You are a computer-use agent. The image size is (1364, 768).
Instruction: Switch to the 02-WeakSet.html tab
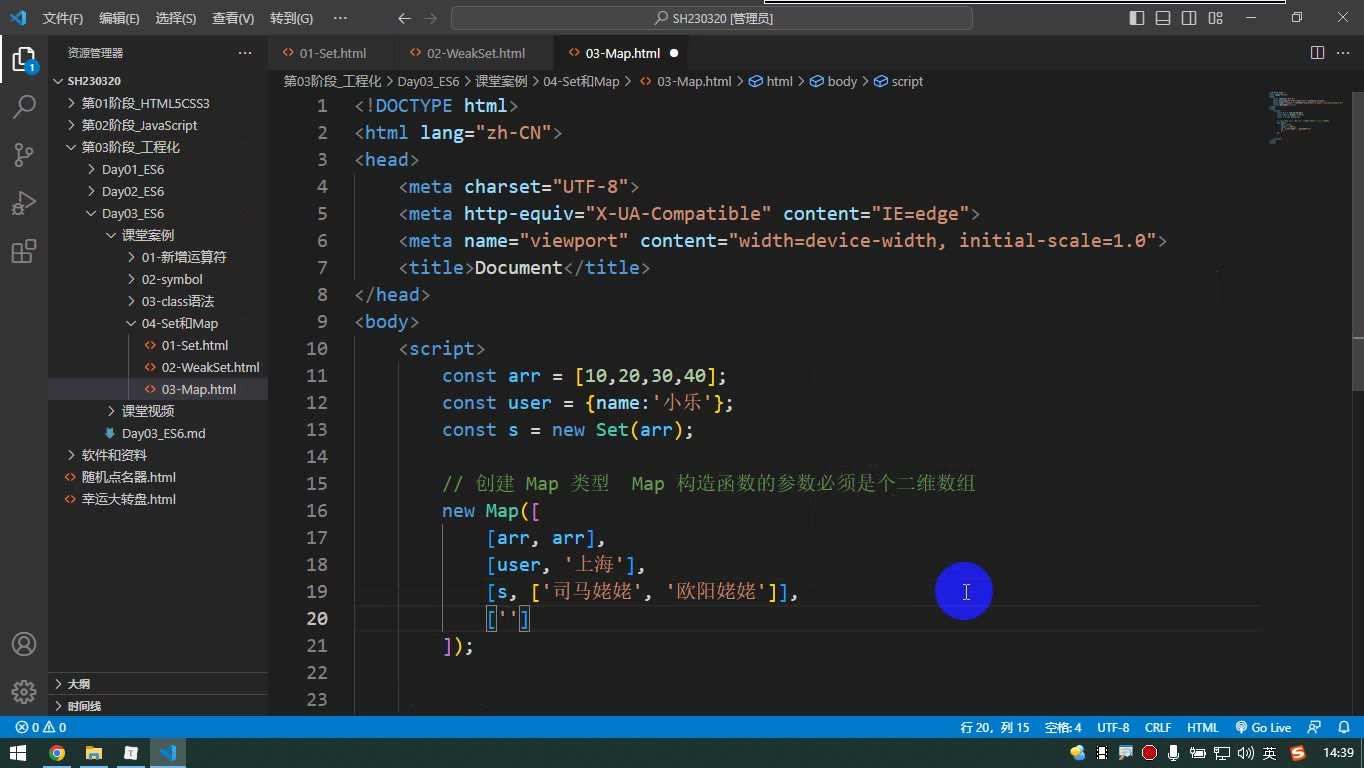(x=476, y=53)
